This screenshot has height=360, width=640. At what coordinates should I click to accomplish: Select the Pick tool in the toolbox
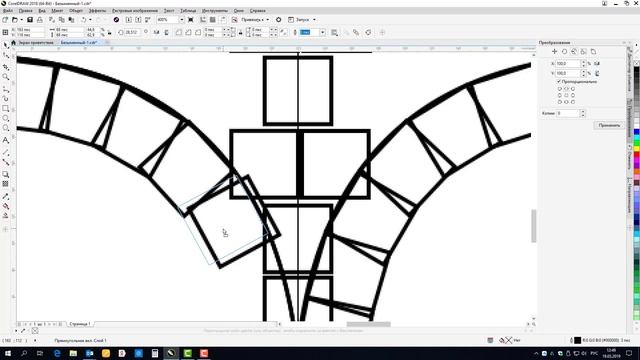click(6, 45)
